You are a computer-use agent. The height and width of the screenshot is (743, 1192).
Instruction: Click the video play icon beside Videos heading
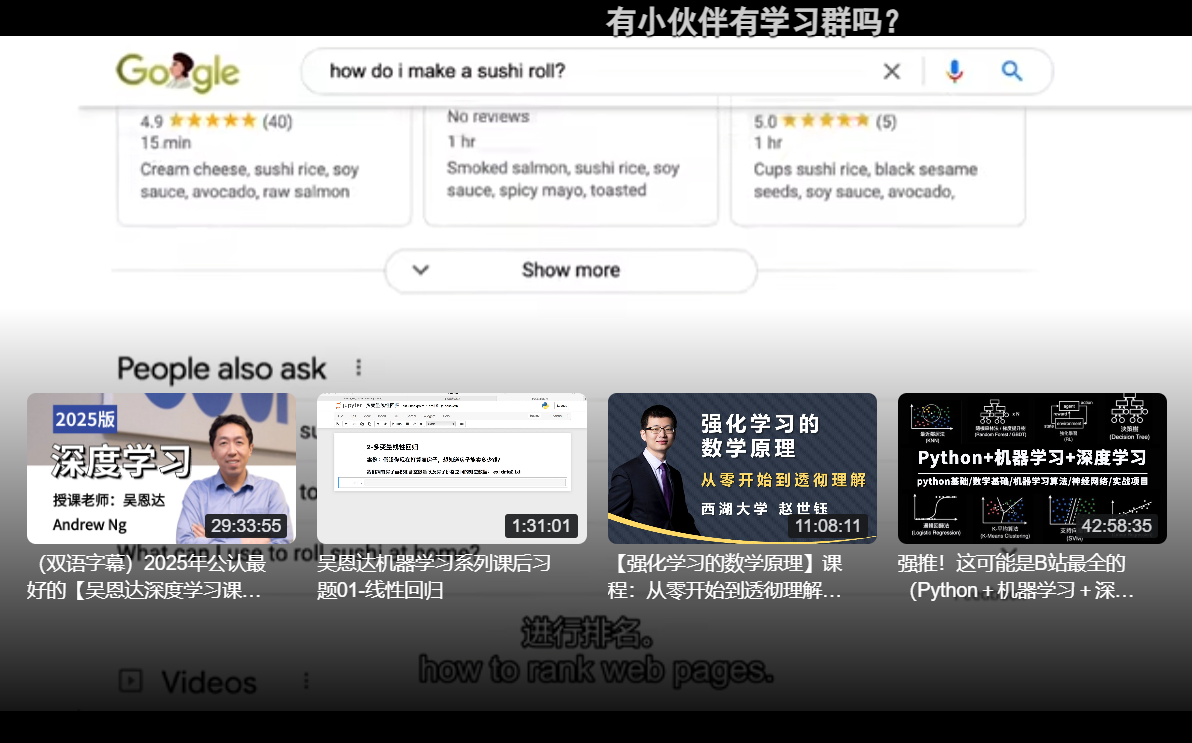(x=130, y=681)
